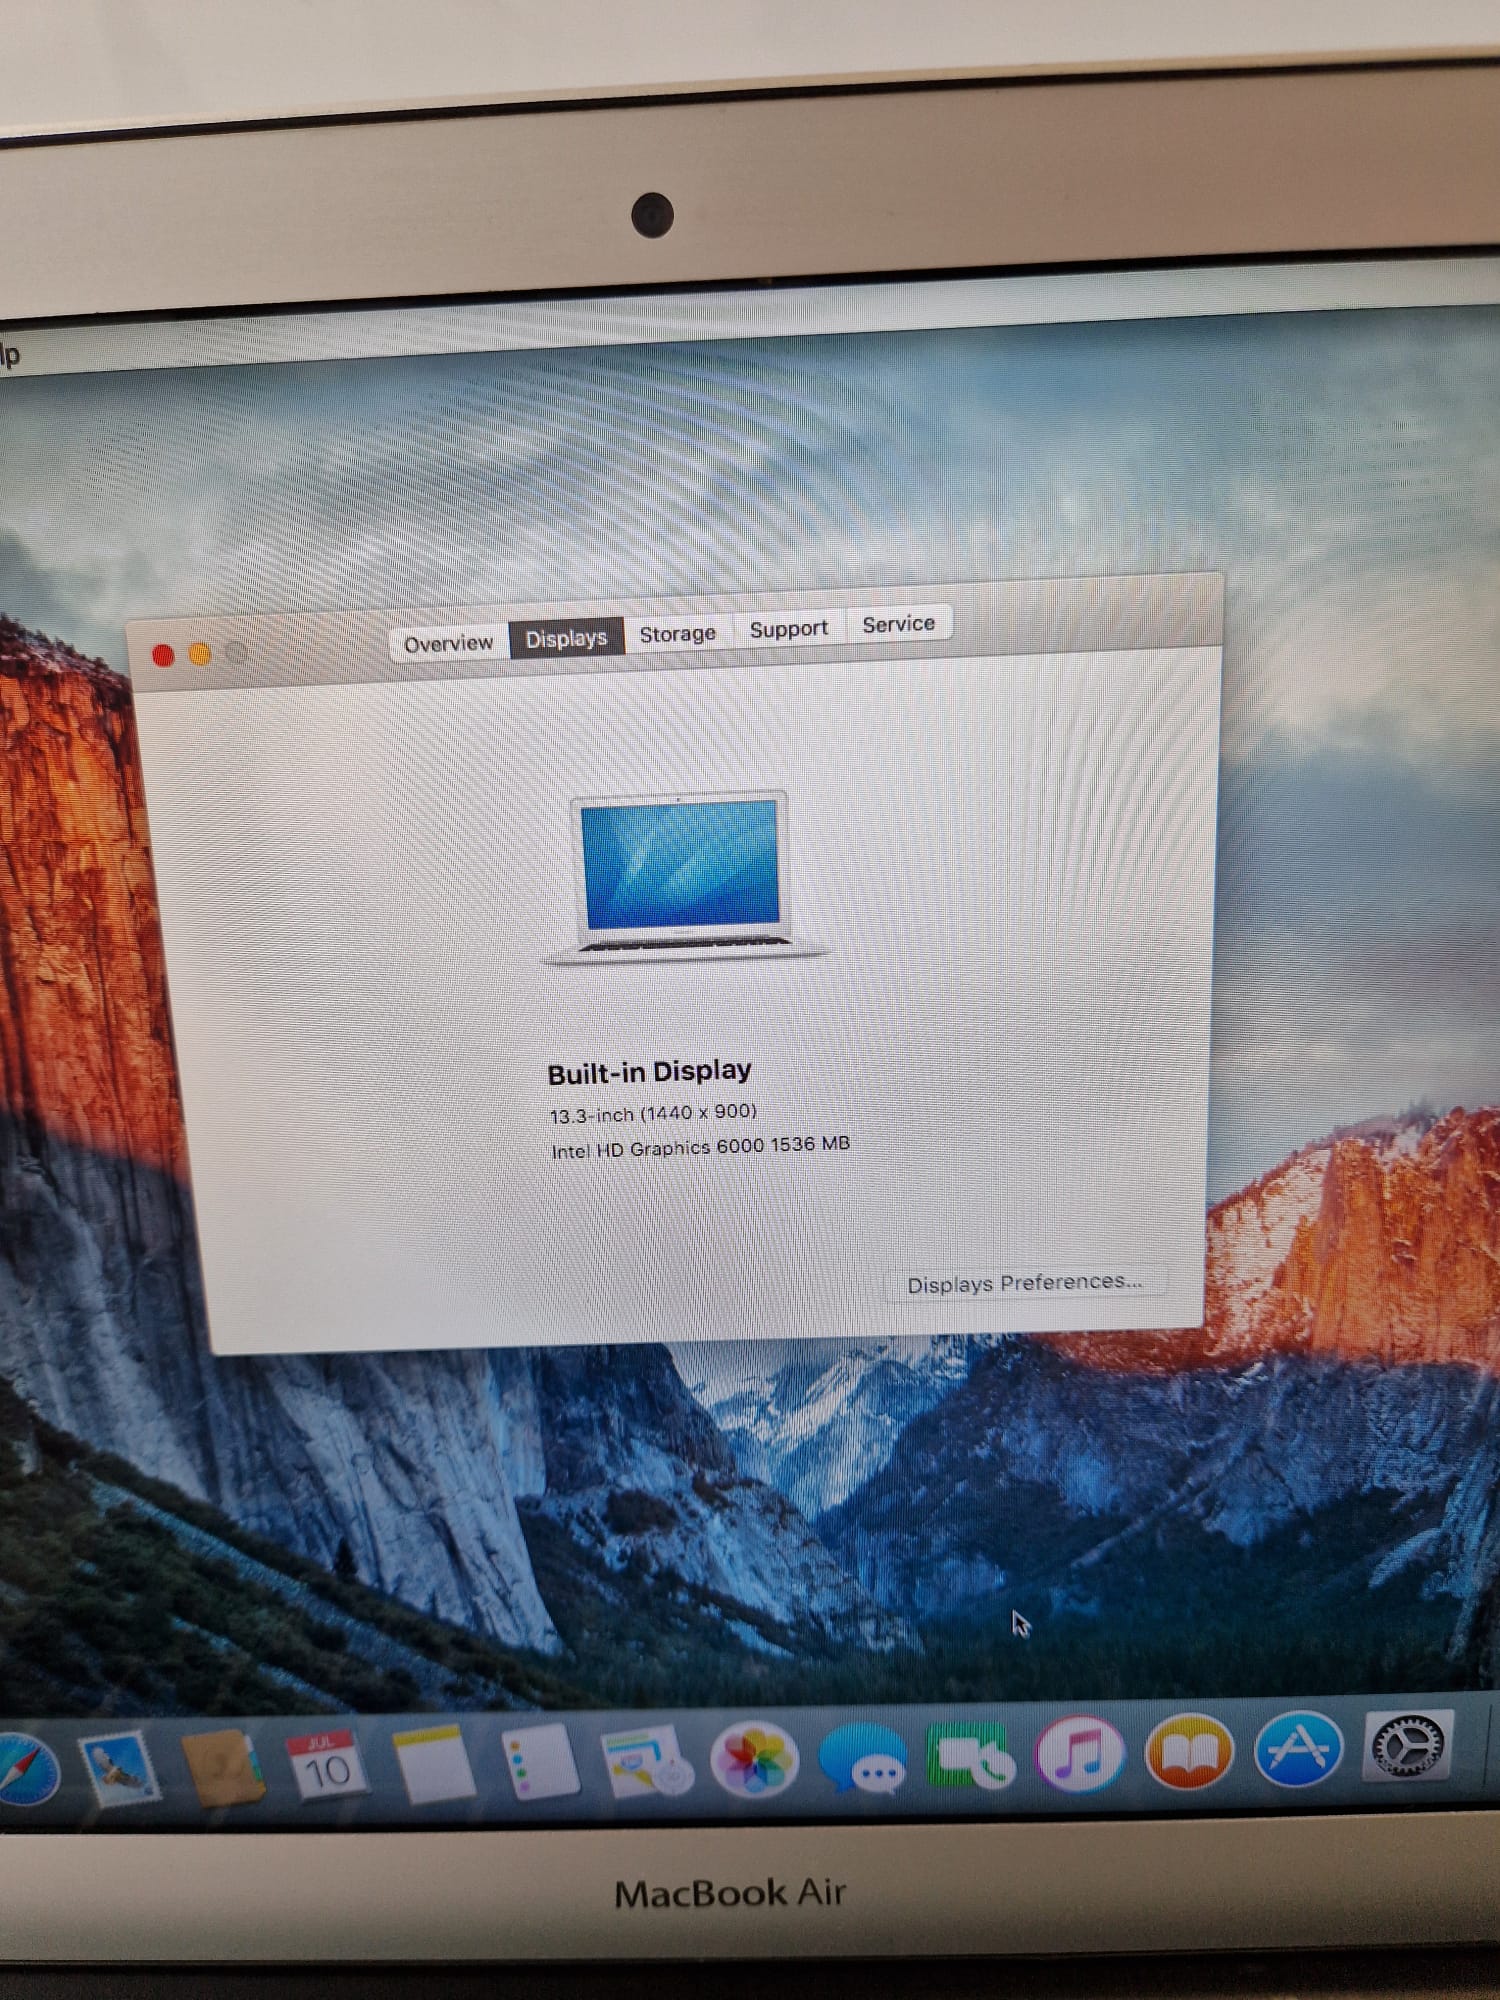Open the iBooks app icon
The height and width of the screenshot is (2000, 1500).
pos(1189,1751)
